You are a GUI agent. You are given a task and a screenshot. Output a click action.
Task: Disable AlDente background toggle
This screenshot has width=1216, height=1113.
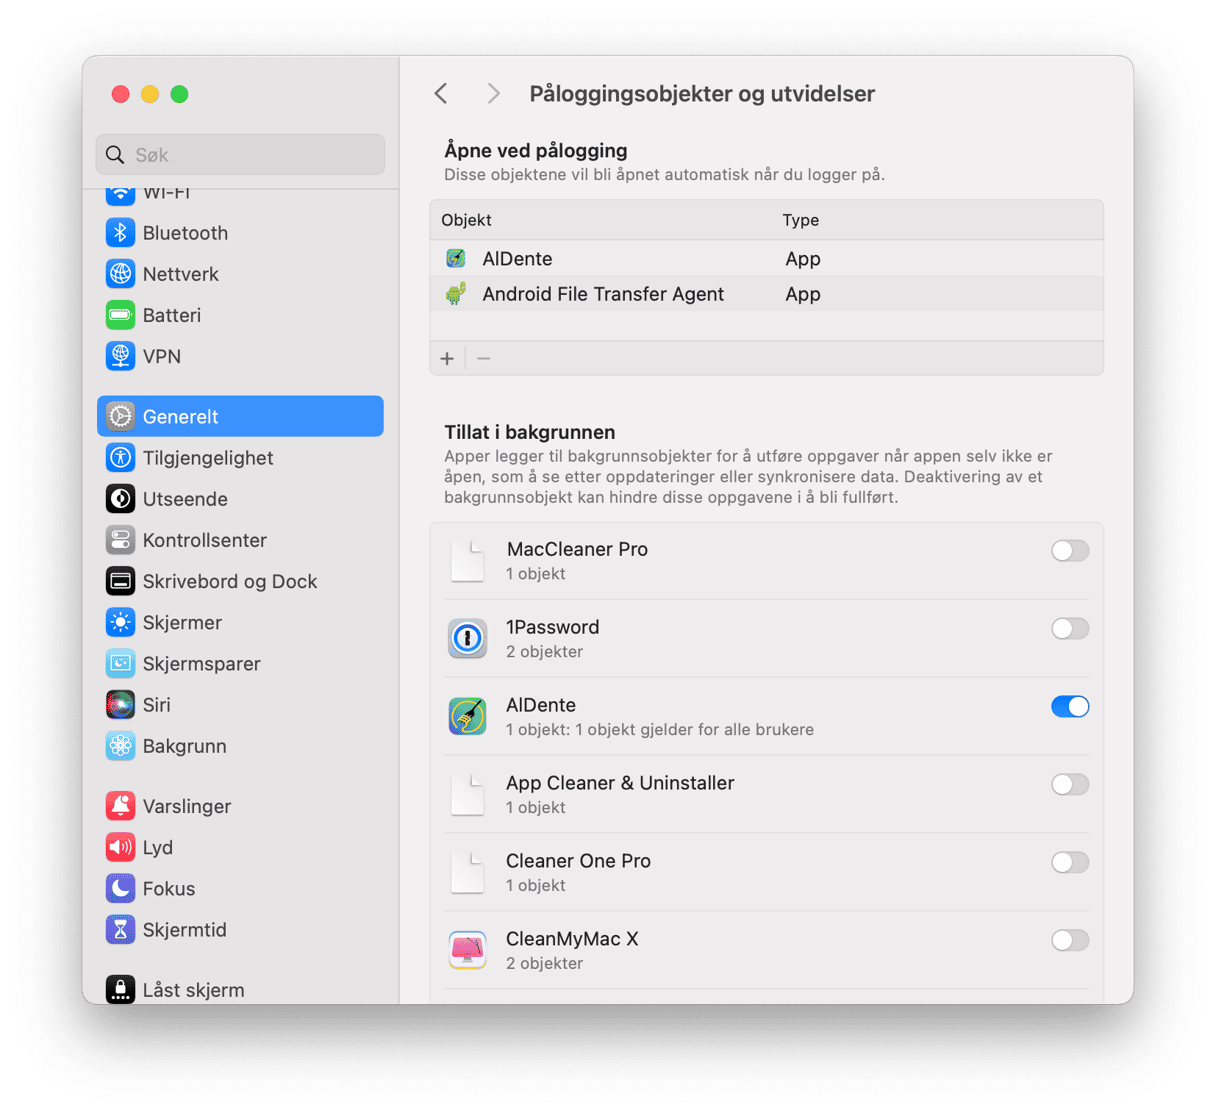1070,707
